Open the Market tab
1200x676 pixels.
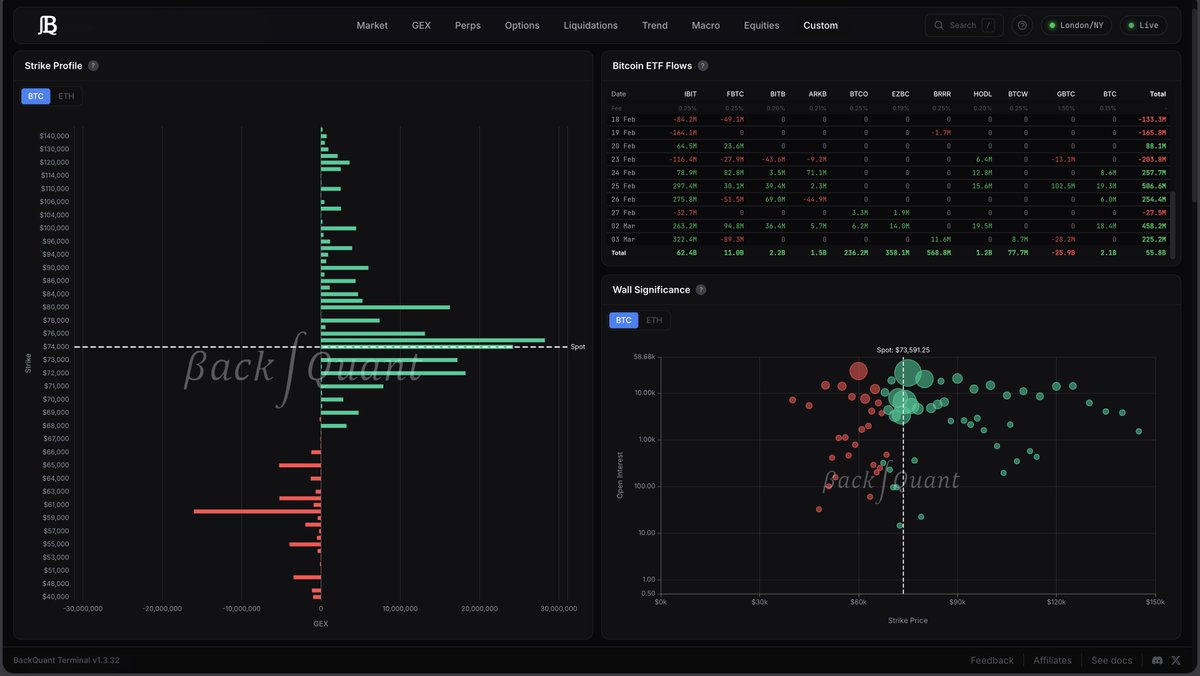tap(372, 25)
